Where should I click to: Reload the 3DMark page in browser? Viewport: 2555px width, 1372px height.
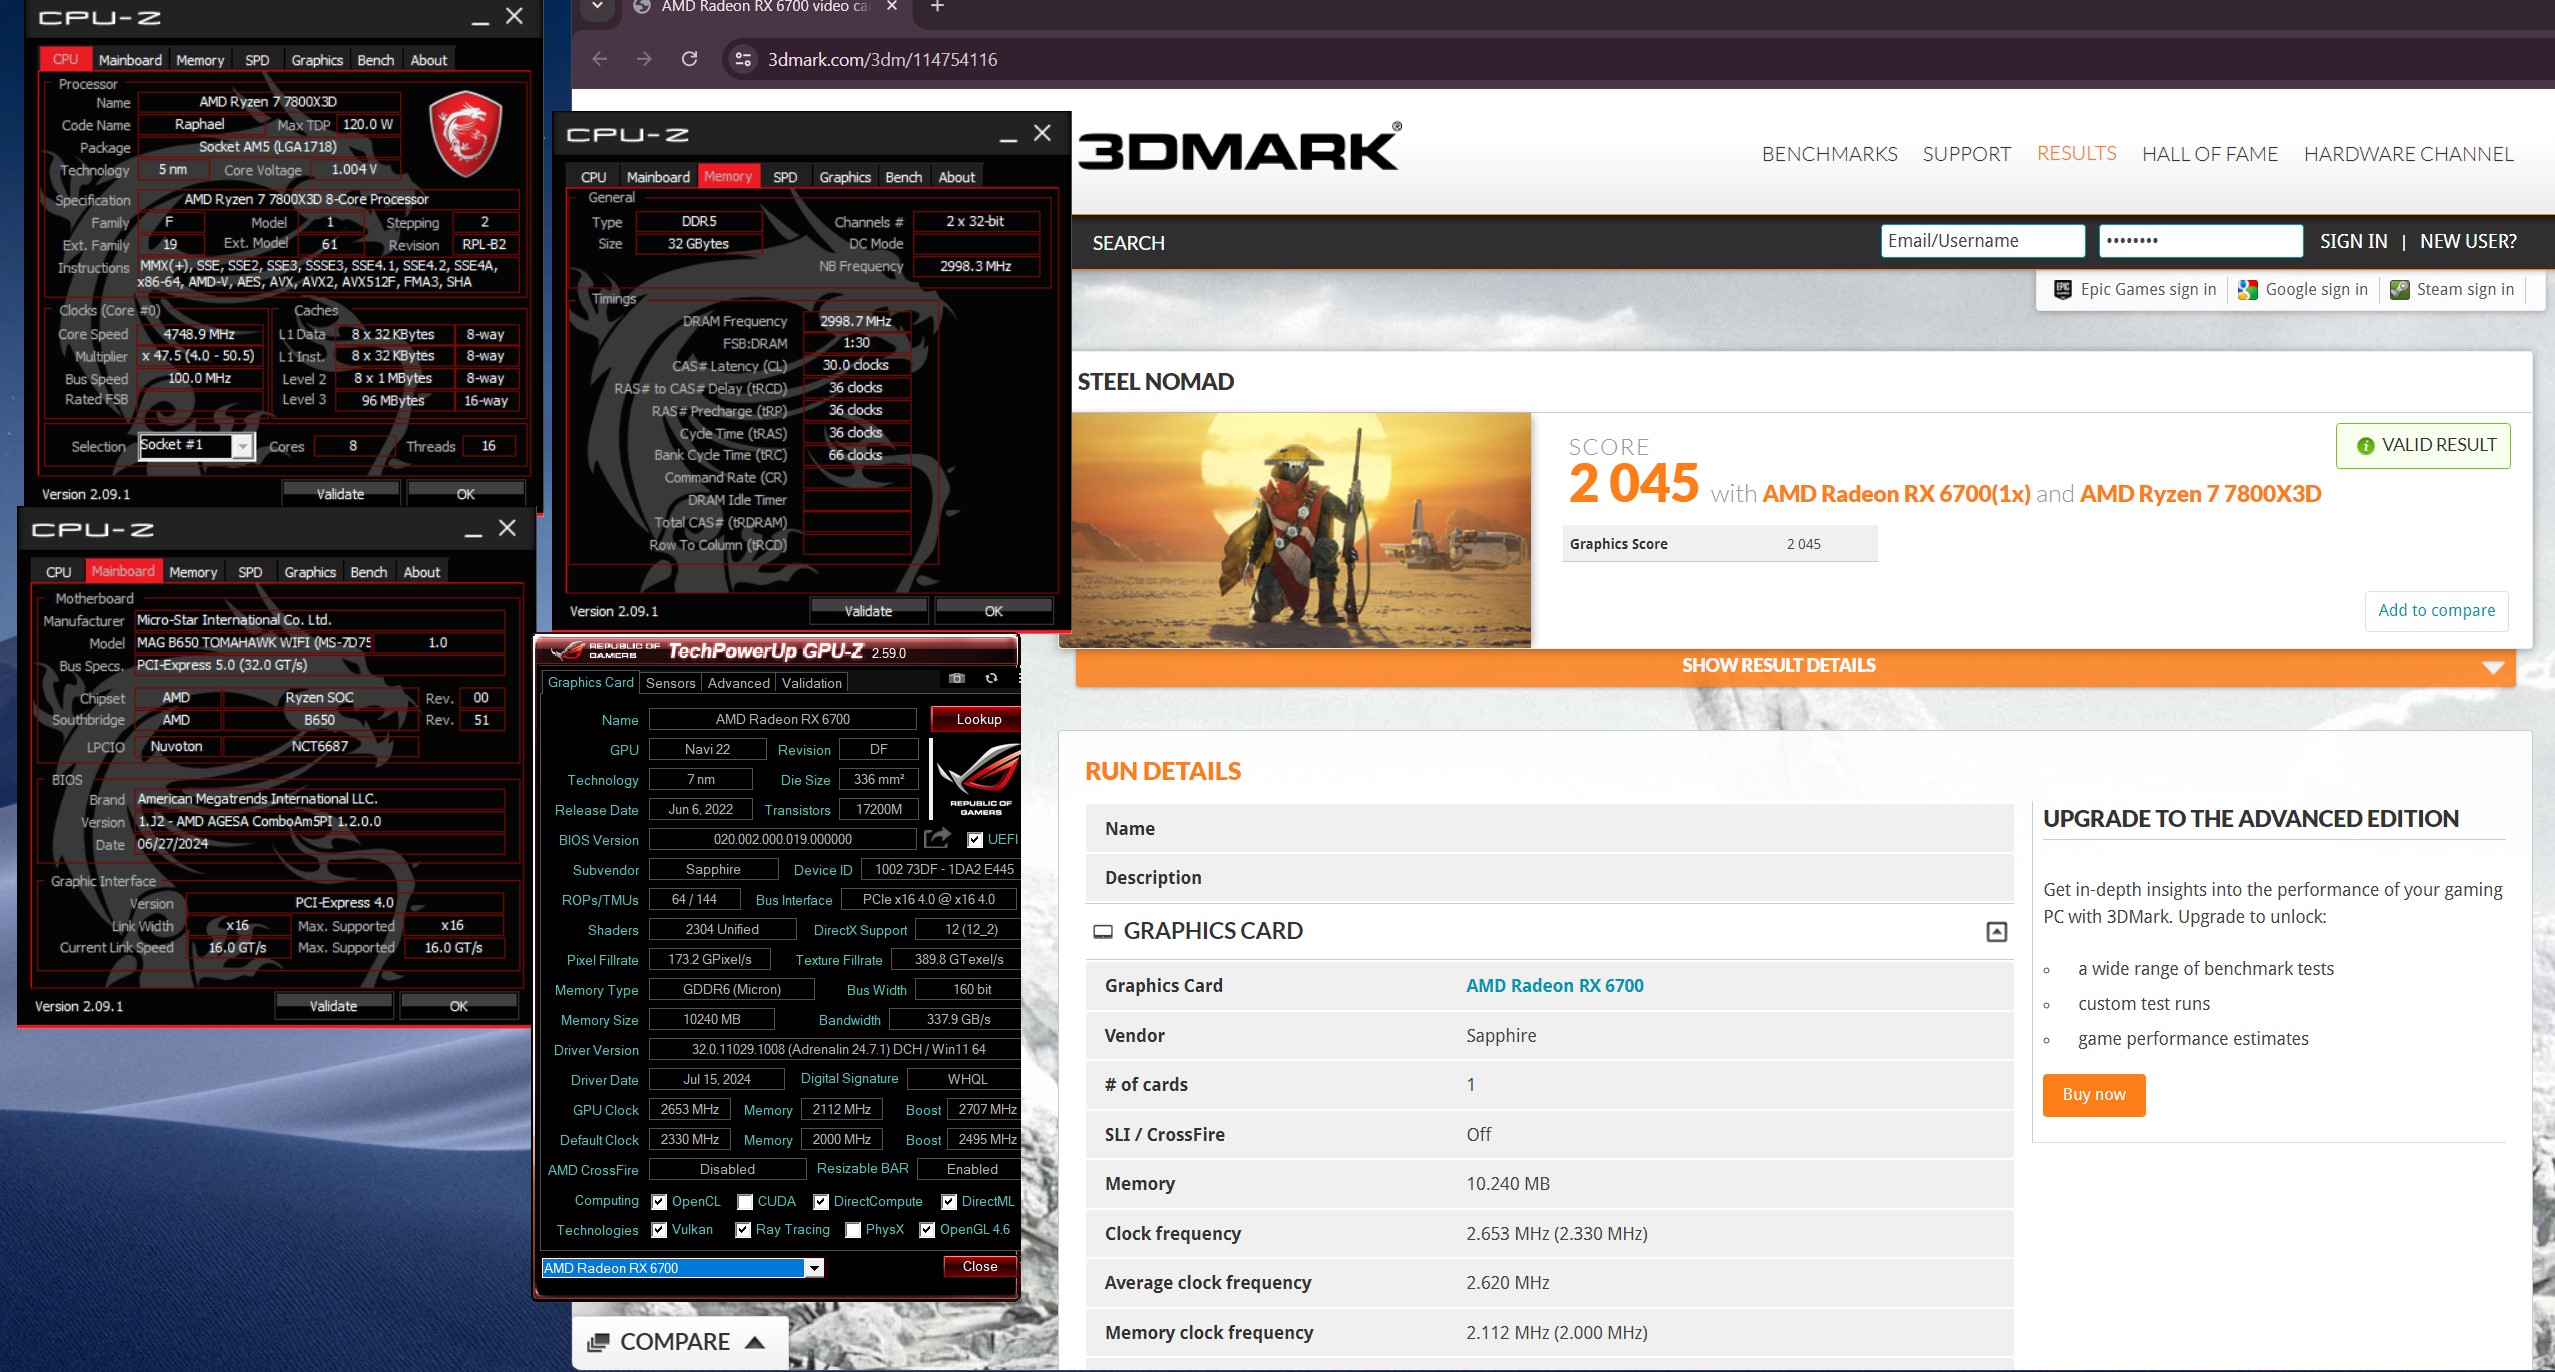pyautogui.click(x=689, y=59)
